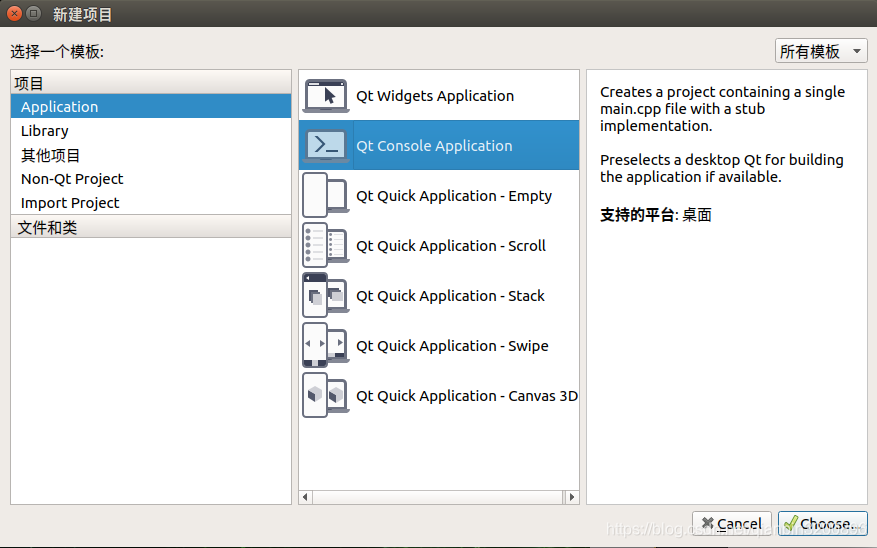877x548 pixels.
Task: Click the Qt Quick Application Scroll icon
Action: (x=326, y=245)
